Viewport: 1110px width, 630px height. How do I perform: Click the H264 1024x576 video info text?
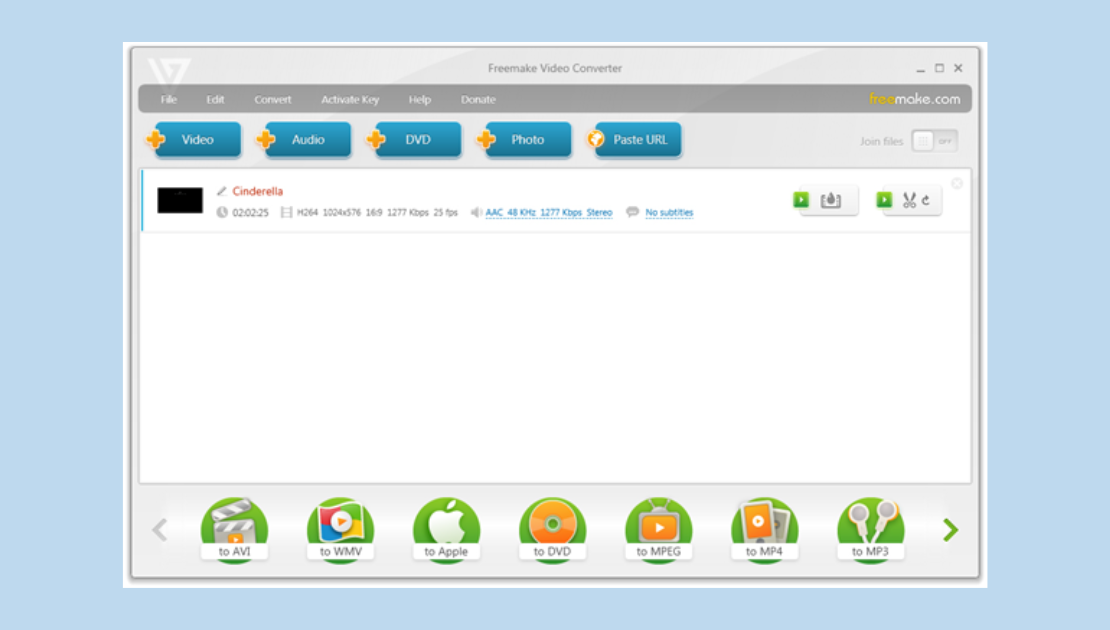click(x=377, y=212)
